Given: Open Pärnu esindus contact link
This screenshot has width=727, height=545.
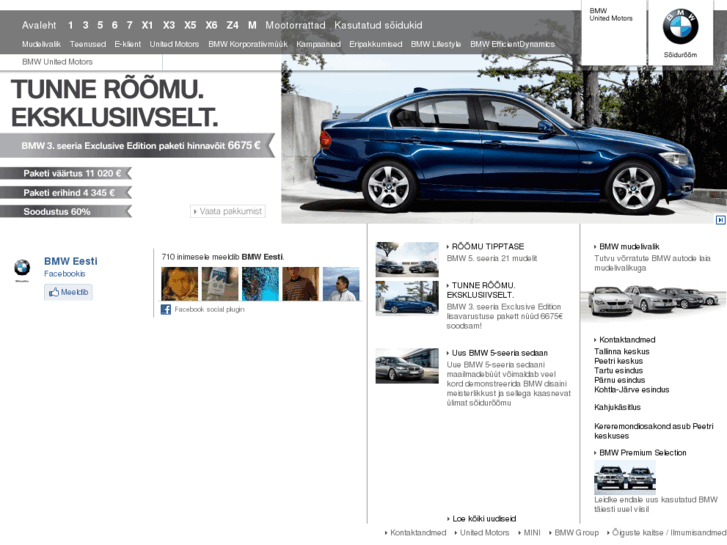Looking at the screenshot, I should [619, 380].
